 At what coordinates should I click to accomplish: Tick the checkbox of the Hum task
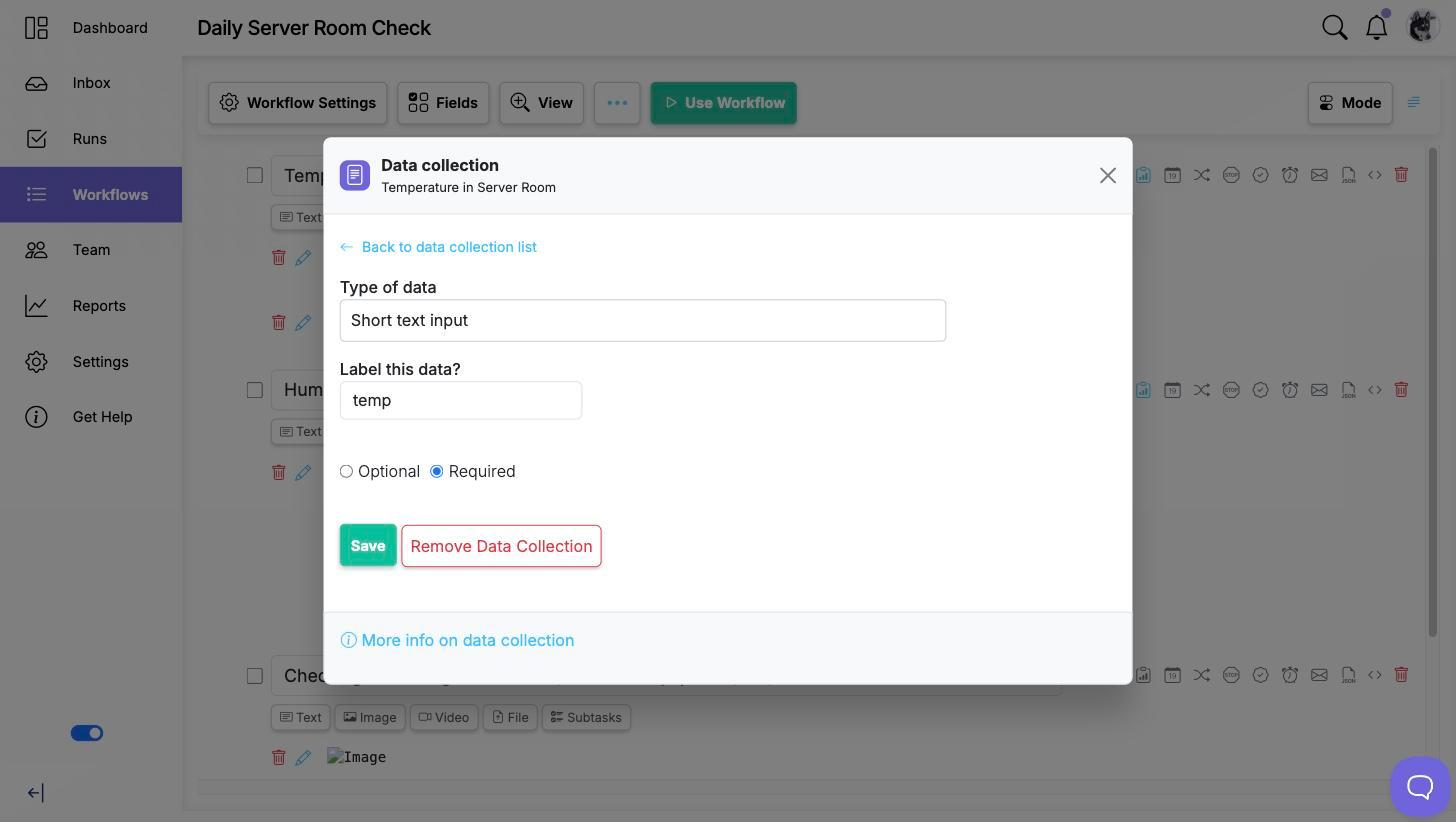pyautogui.click(x=255, y=390)
